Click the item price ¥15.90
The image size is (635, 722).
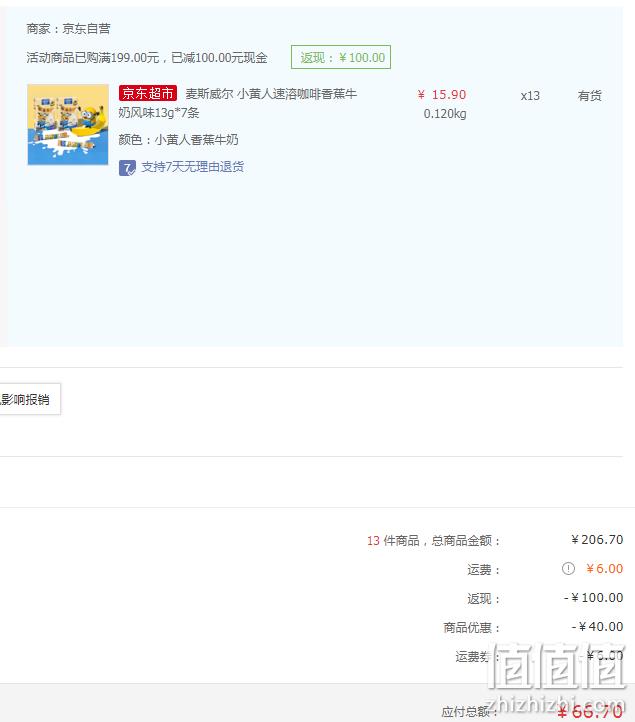tap(442, 95)
